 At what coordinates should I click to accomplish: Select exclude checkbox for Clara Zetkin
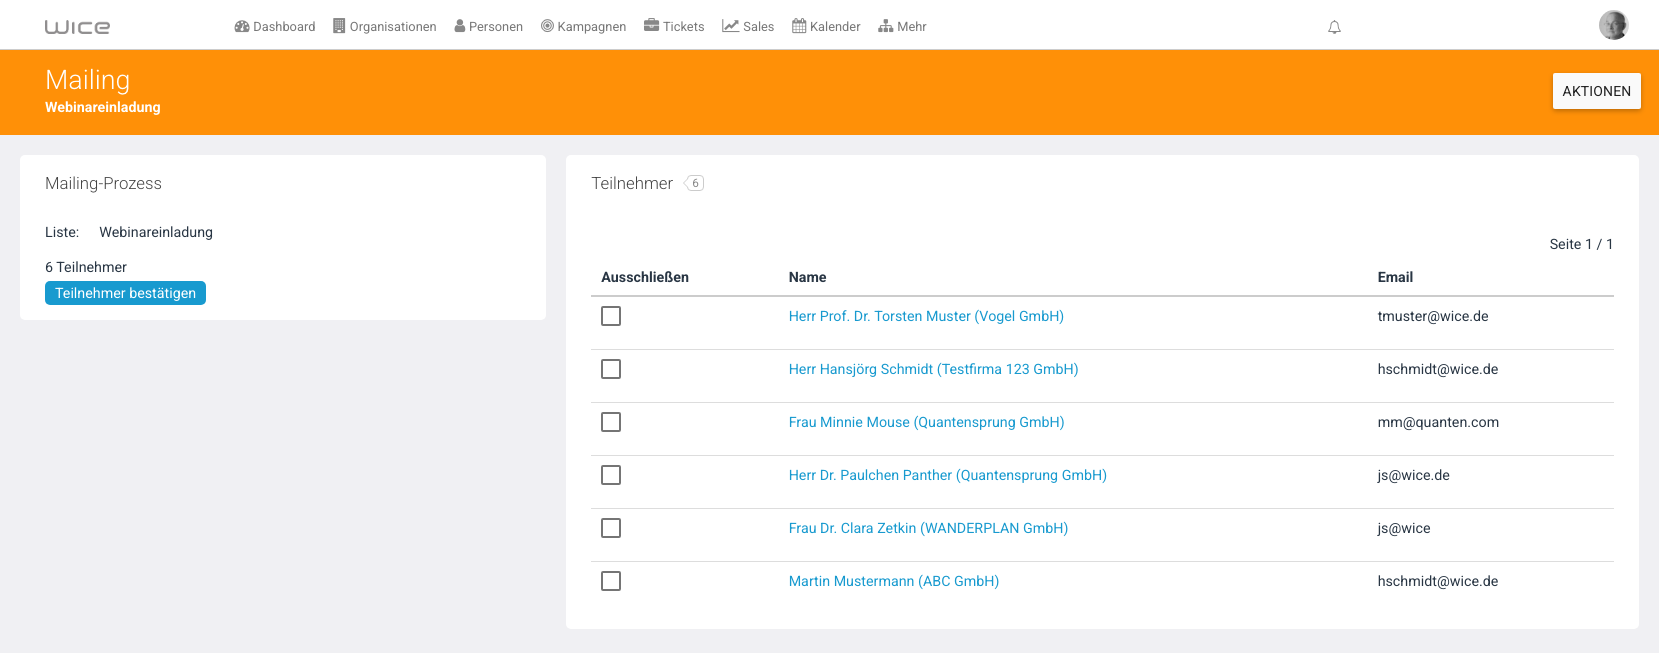point(611,528)
